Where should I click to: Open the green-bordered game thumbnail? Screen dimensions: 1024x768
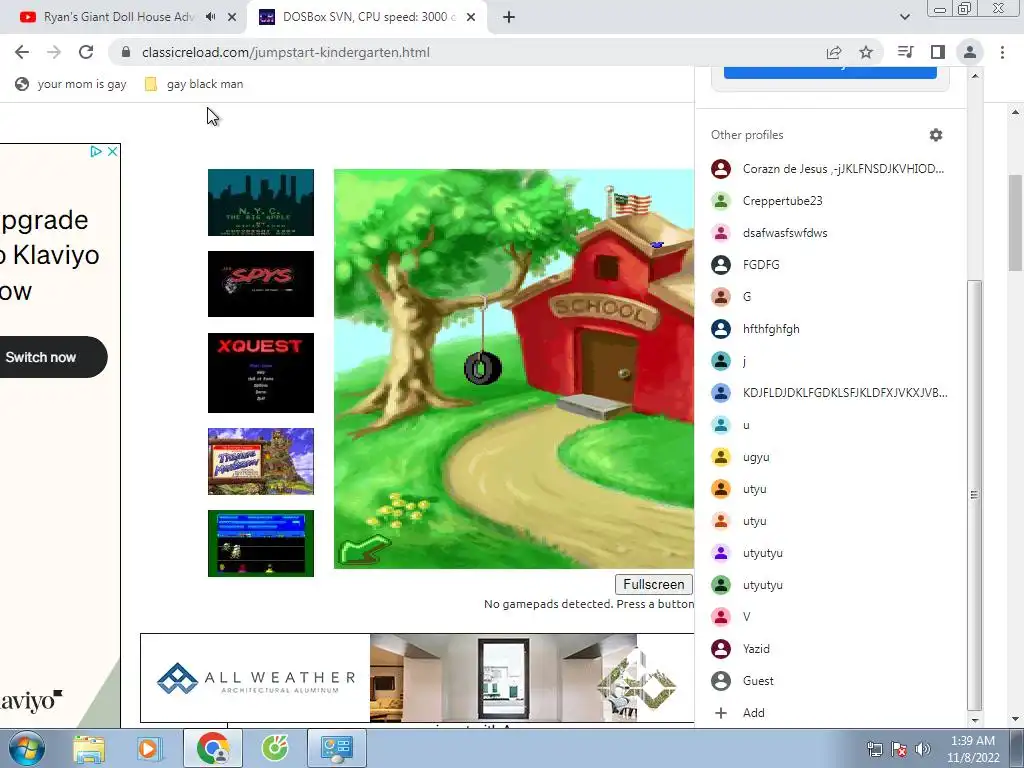point(261,543)
